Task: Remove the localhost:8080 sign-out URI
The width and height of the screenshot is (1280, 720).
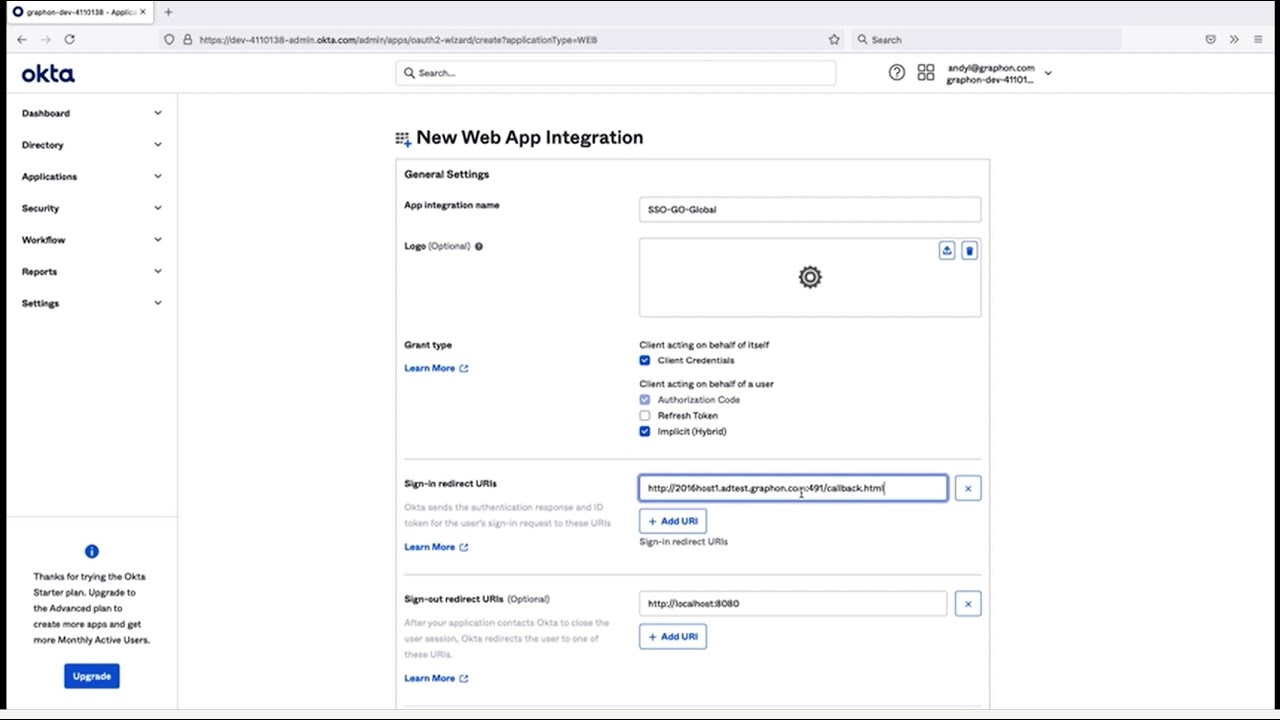Action: click(968, 604)
